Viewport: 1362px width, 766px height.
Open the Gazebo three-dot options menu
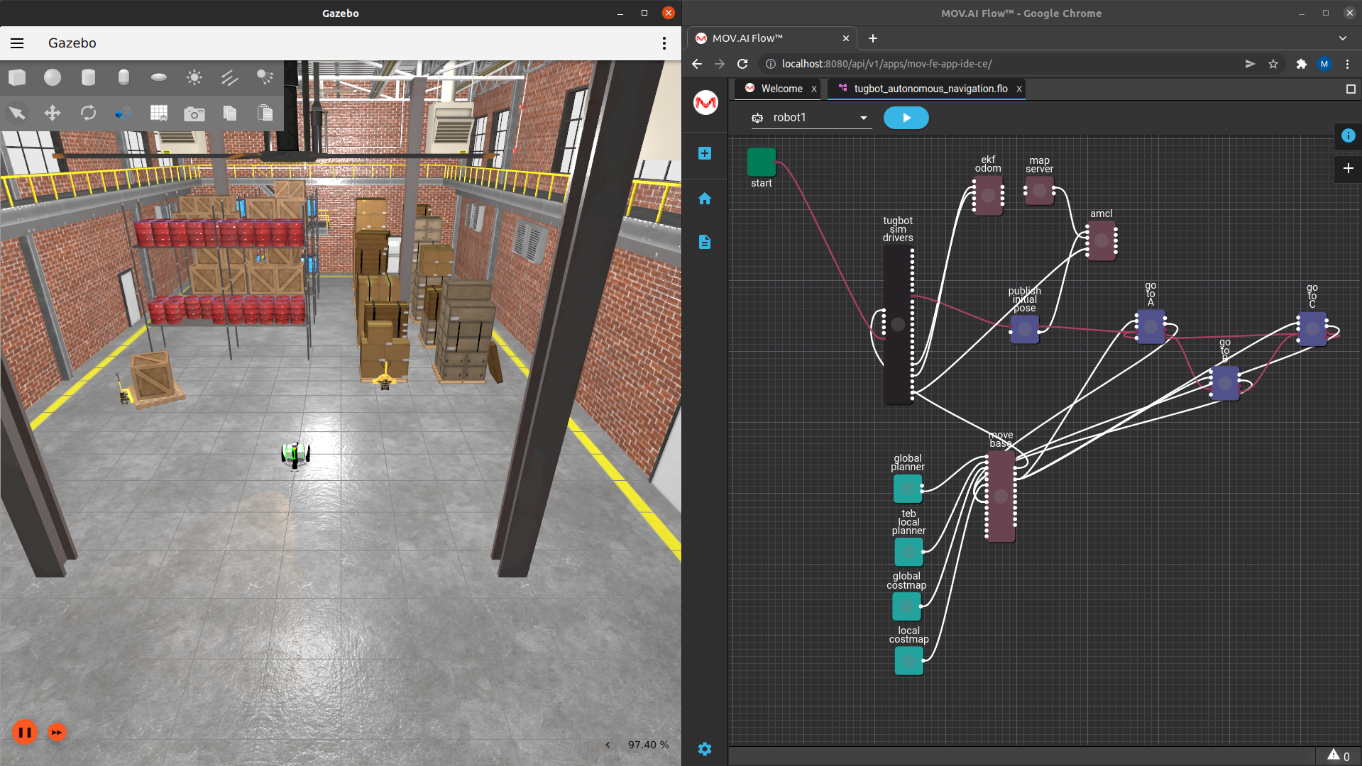[x=664, y=43]
